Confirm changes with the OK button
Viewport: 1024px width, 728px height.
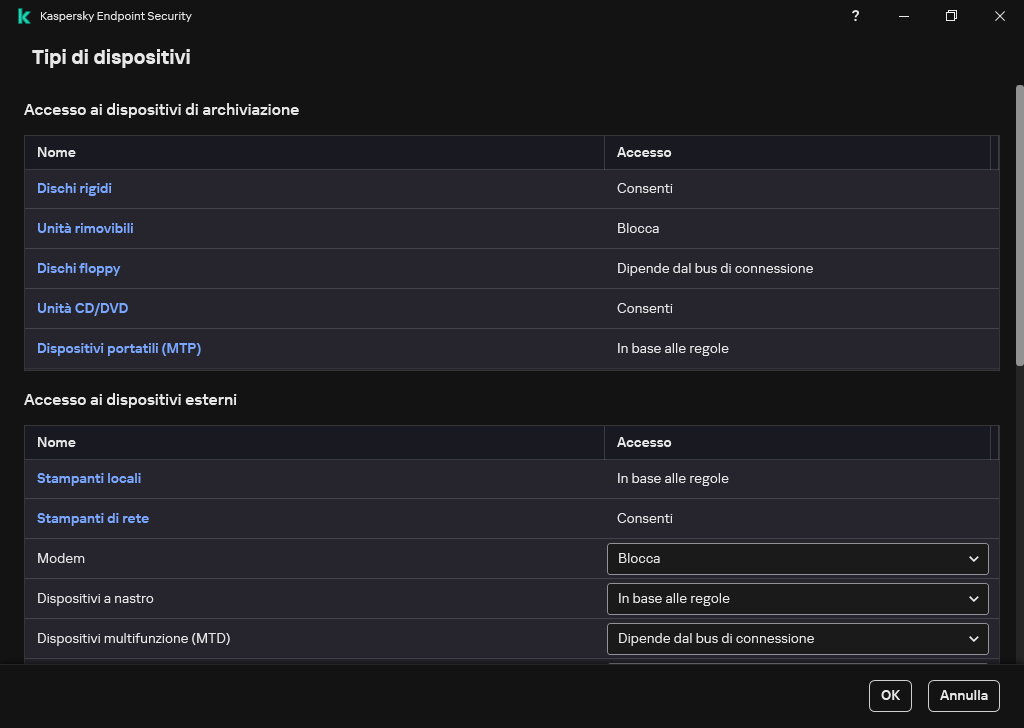(889, 695)
